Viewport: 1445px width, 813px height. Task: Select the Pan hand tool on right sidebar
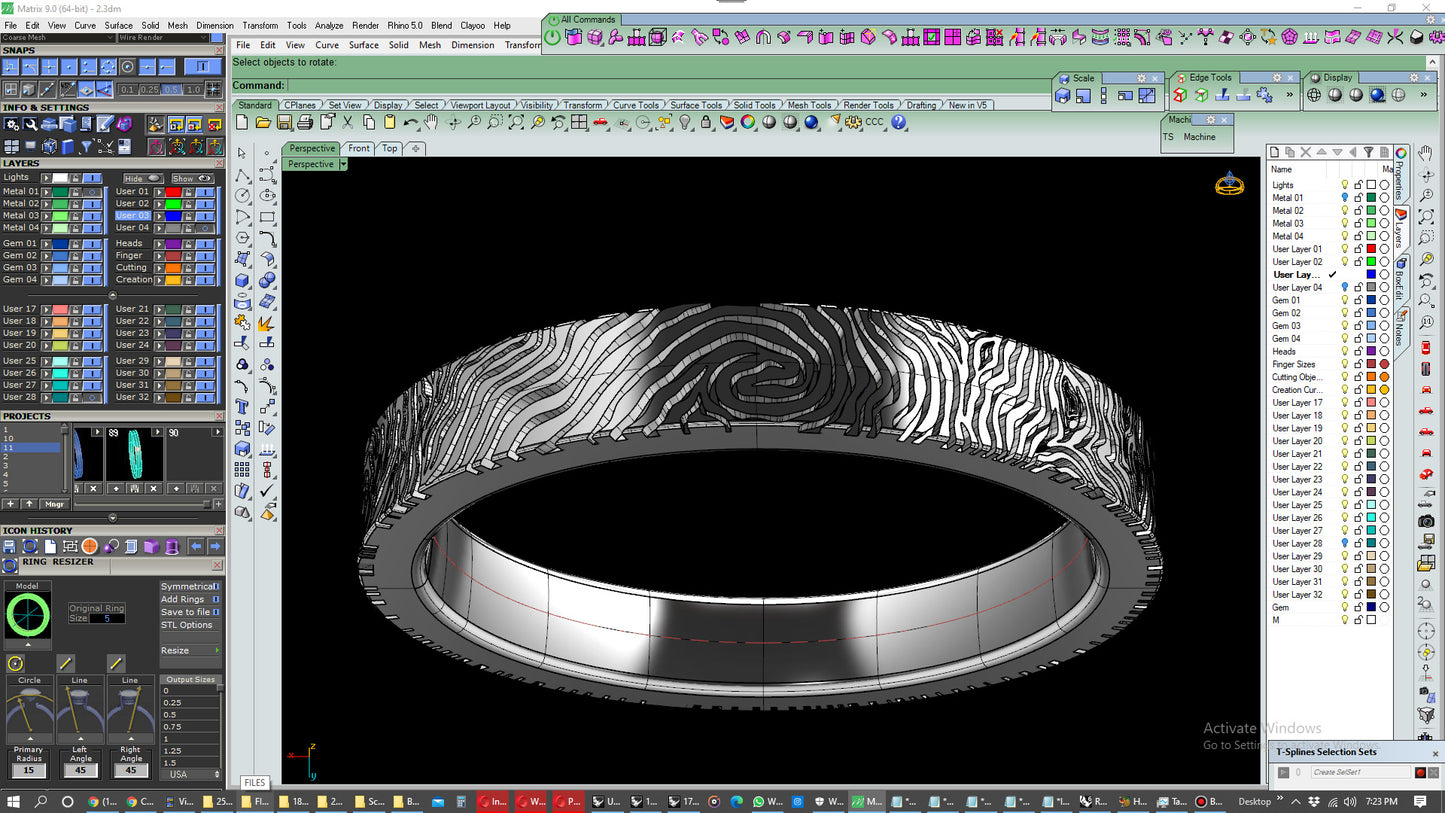click(1427, 151)
